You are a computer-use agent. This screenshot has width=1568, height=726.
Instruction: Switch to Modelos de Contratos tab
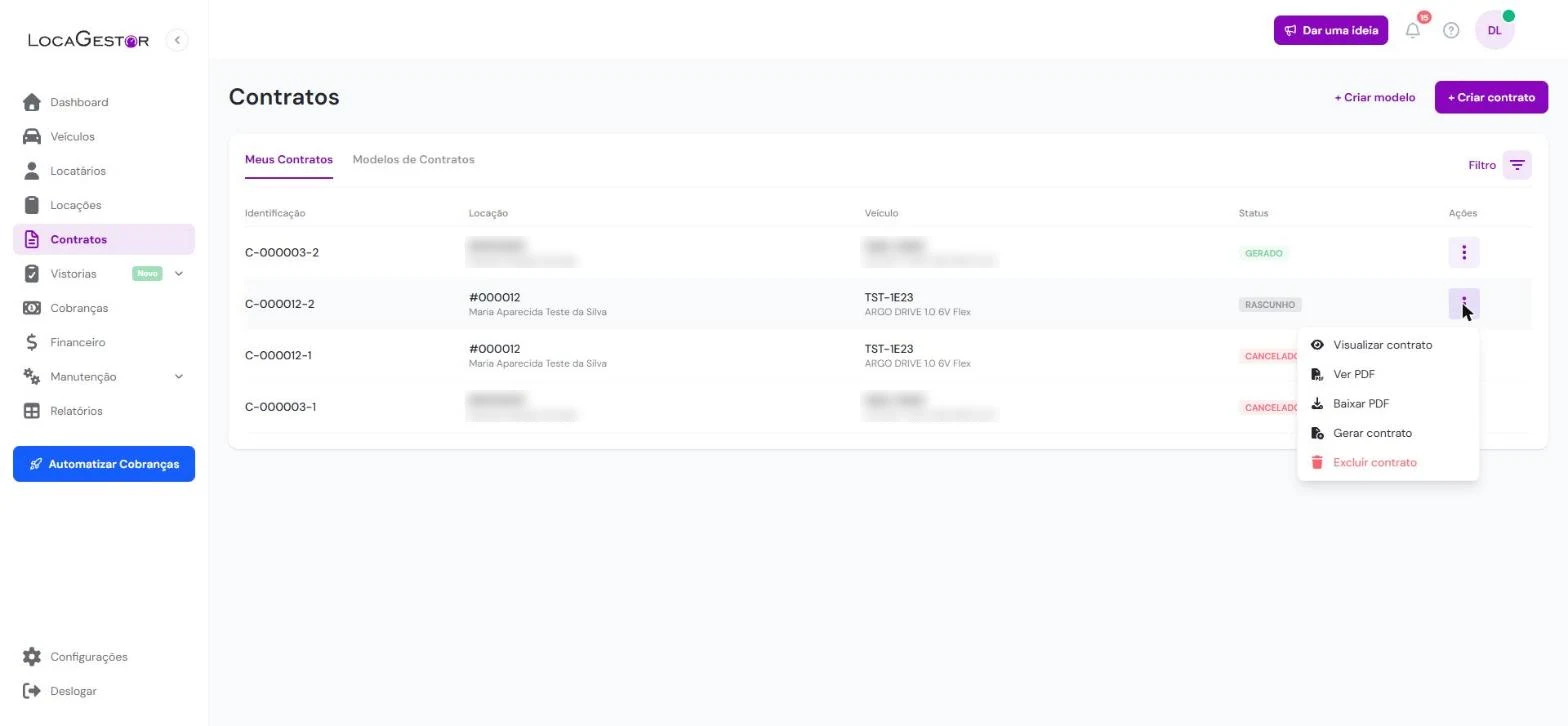(413, 160)
